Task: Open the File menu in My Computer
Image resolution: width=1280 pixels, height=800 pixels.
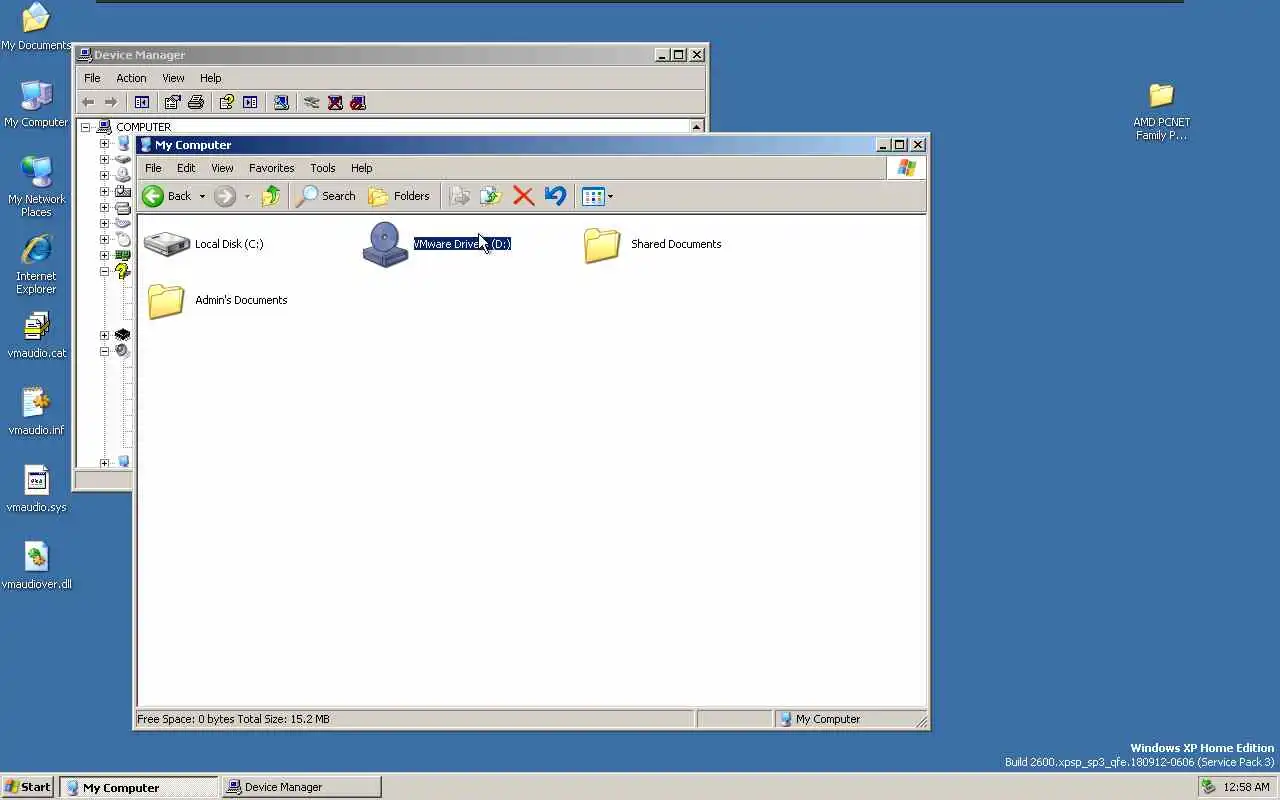Action: [x=153, y=168]
